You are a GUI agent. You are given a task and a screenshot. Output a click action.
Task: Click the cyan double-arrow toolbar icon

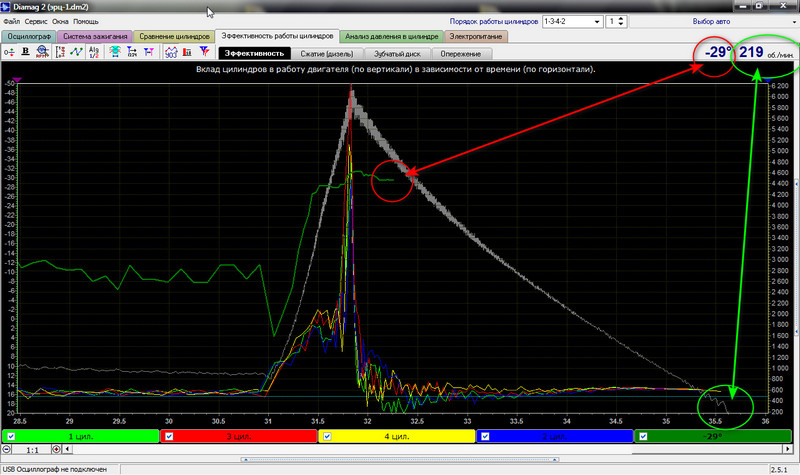pyautogui.click(x=115, y=52)
